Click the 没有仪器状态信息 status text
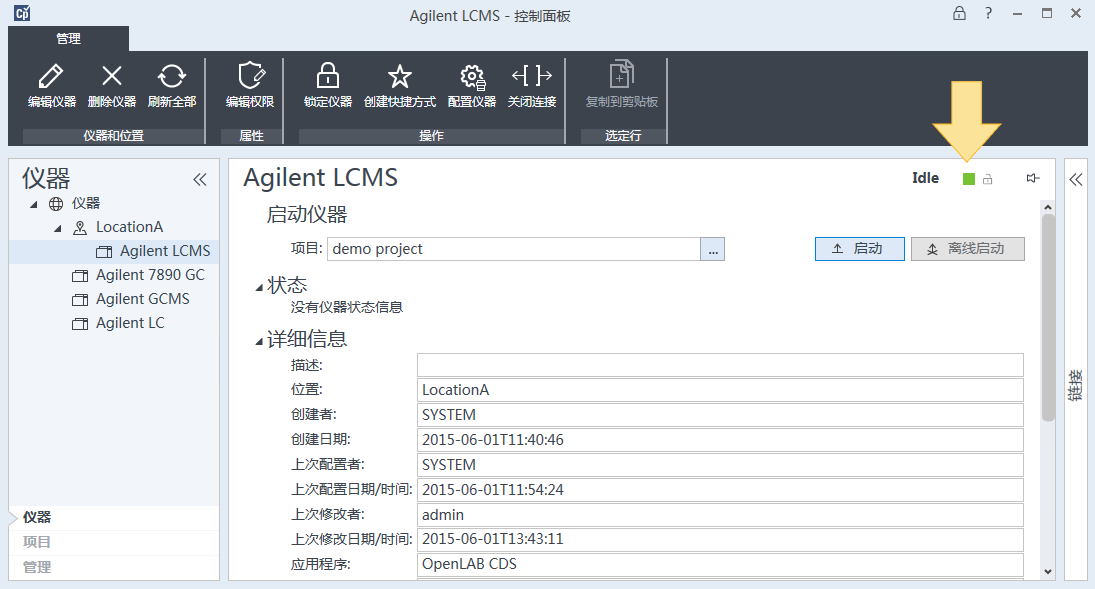 click(346, 307)
